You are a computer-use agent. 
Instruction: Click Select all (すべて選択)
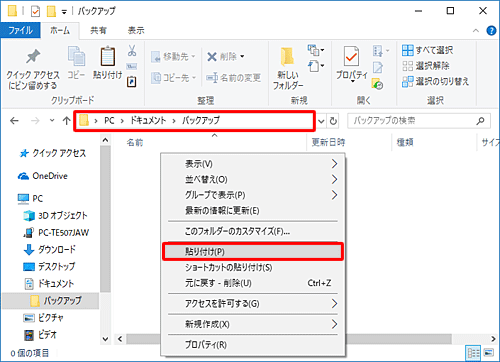pos(427,50)
